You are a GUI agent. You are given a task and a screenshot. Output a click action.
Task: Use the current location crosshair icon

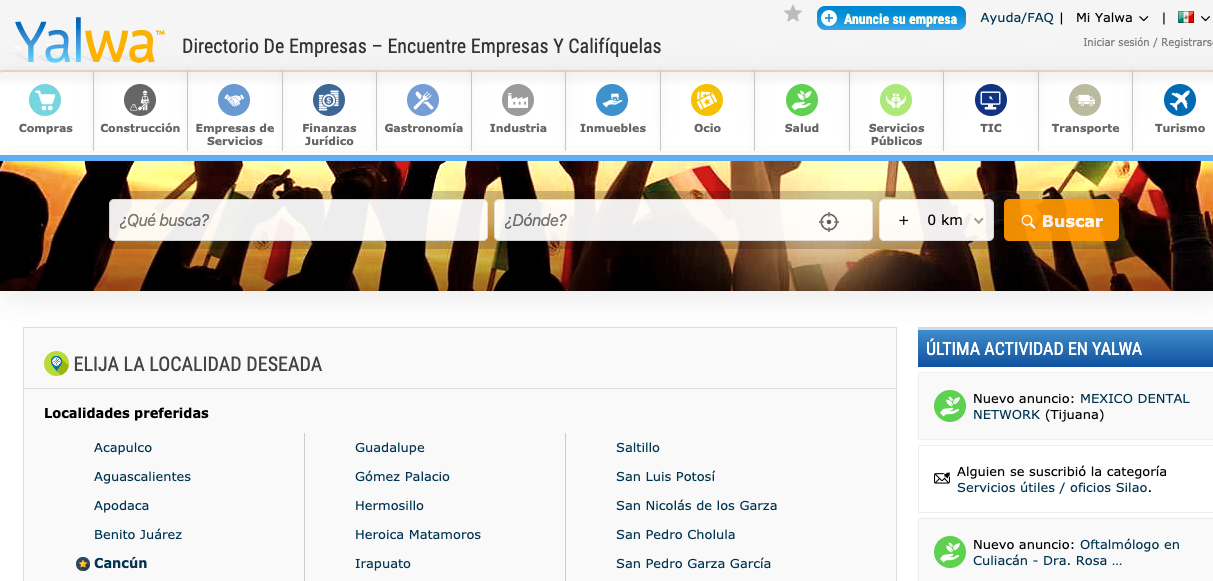coord(829,221)
